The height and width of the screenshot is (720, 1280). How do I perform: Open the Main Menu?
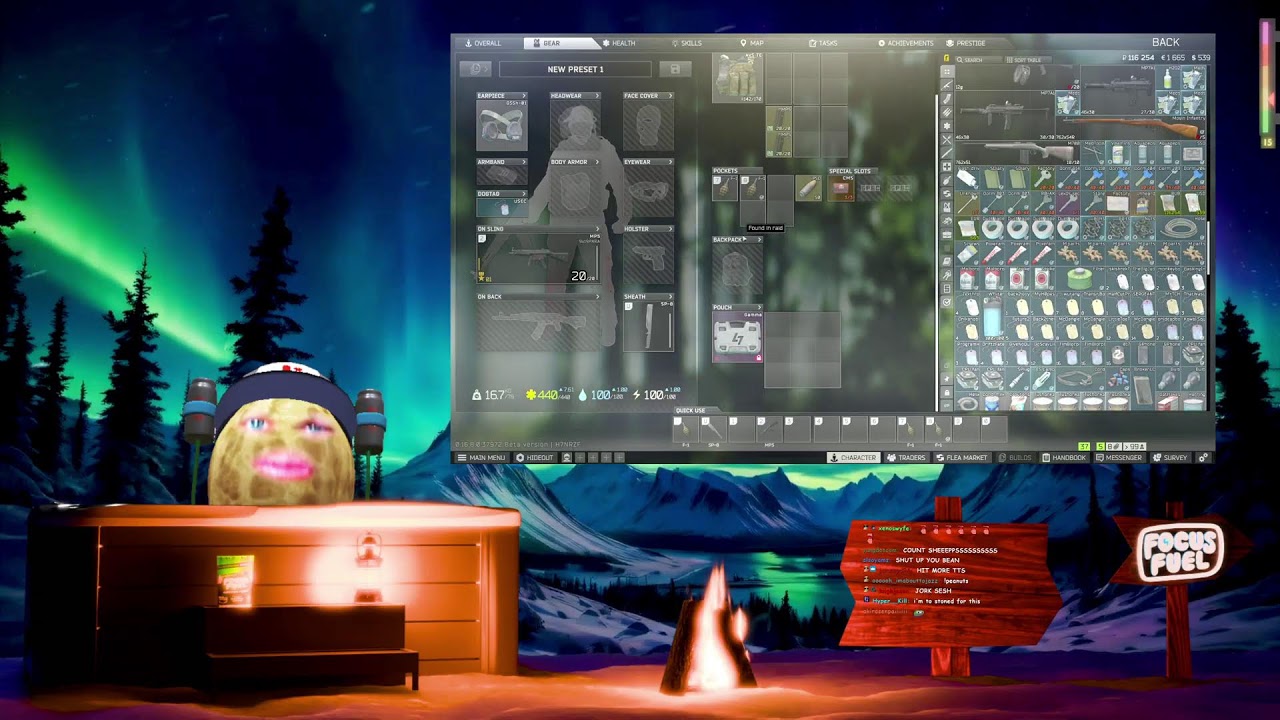click(x=482, y=458)
